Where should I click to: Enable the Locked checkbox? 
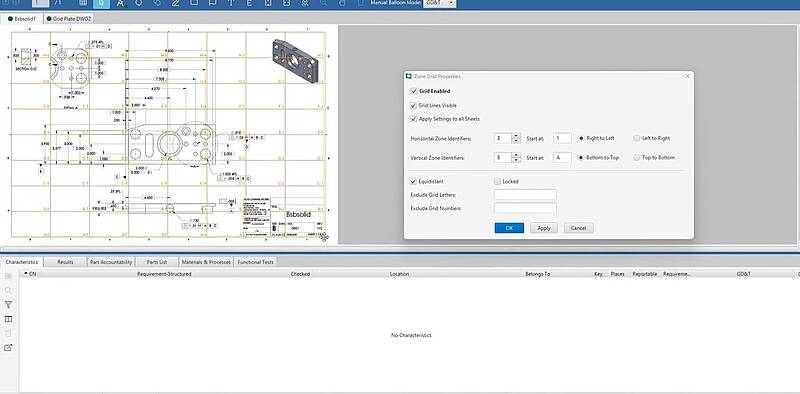[497, 181]
